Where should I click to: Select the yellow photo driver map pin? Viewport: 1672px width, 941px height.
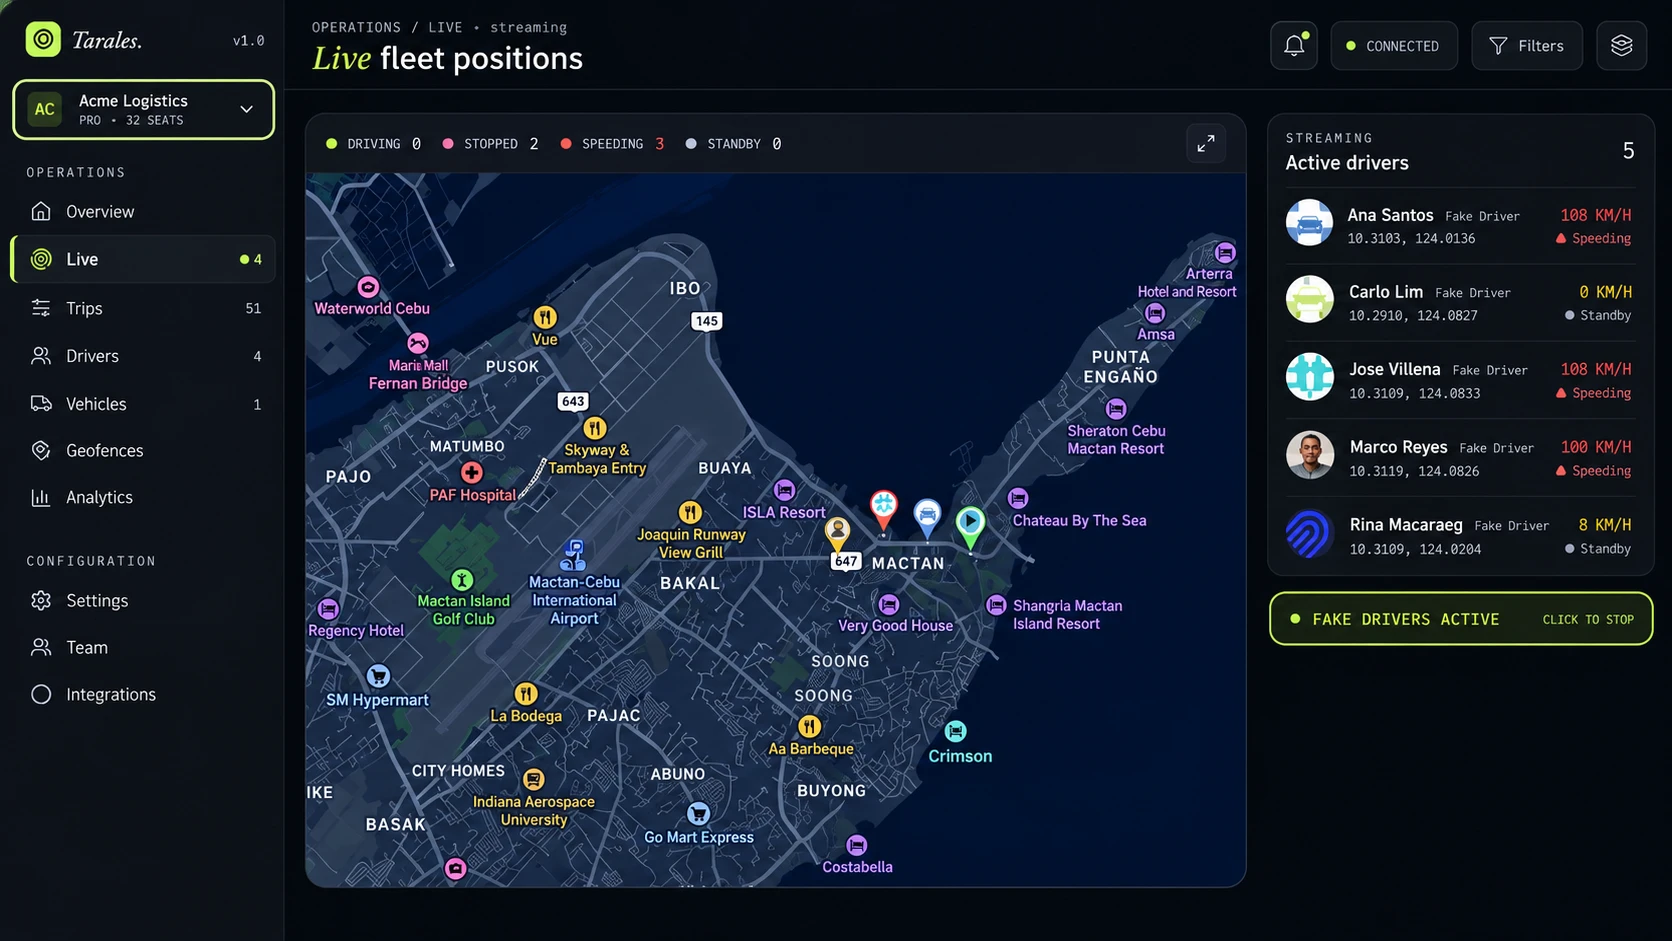coord(837,534)
